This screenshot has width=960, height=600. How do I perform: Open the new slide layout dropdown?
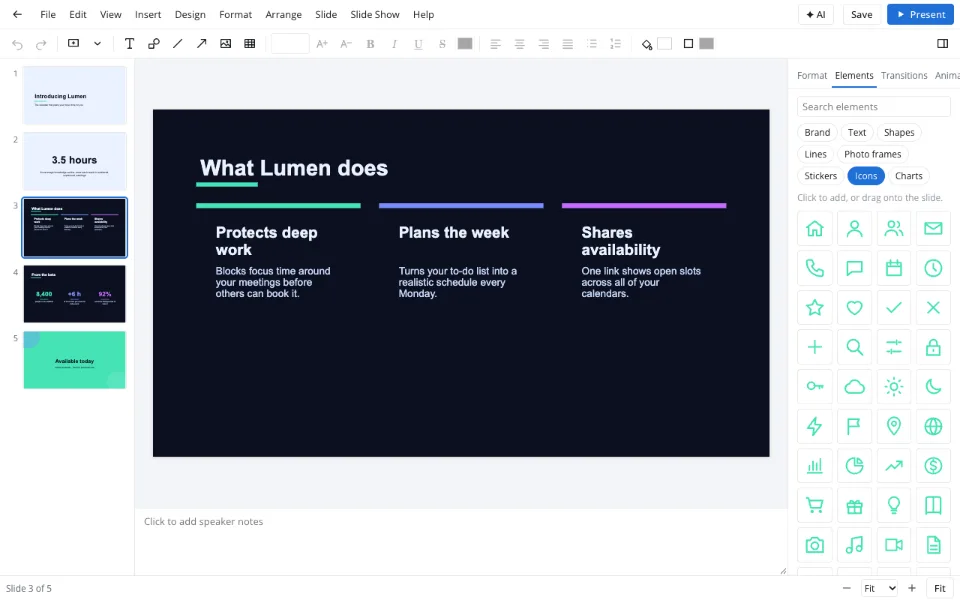pos(97,43)
